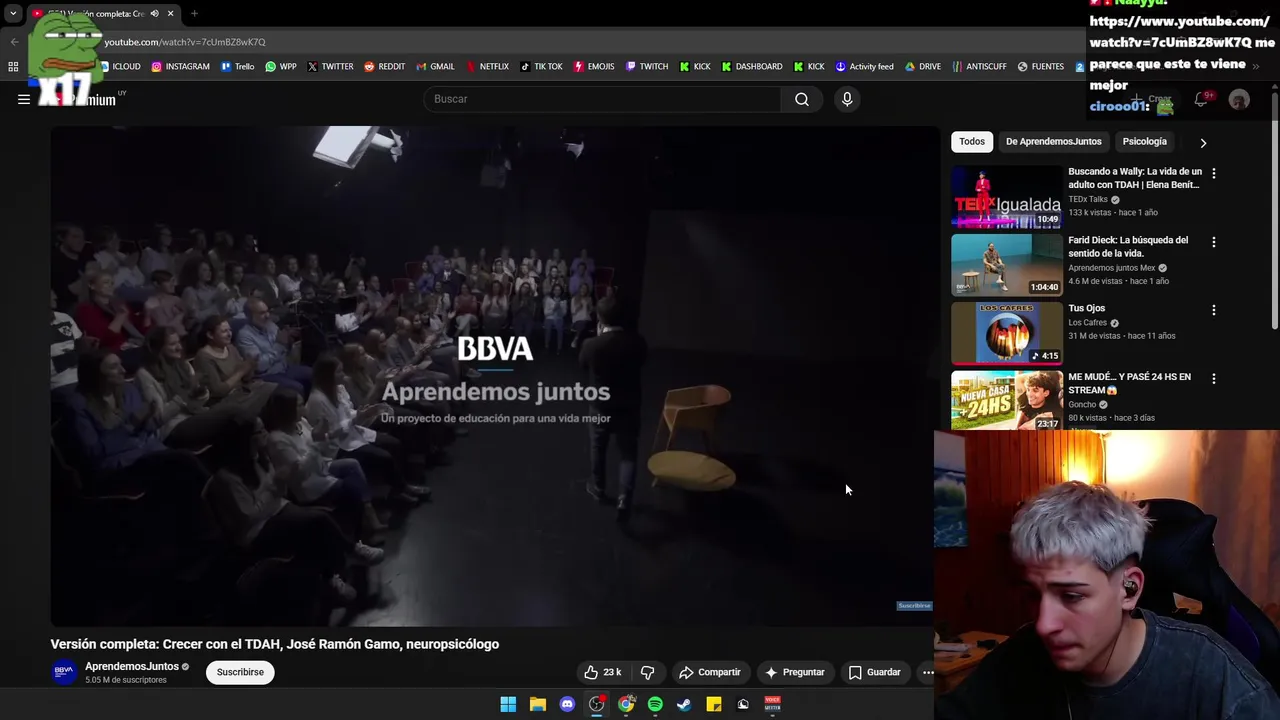Open the NETFLIX bookmark
This screenshot has height=720, width=1280.
tap(486, 66)
